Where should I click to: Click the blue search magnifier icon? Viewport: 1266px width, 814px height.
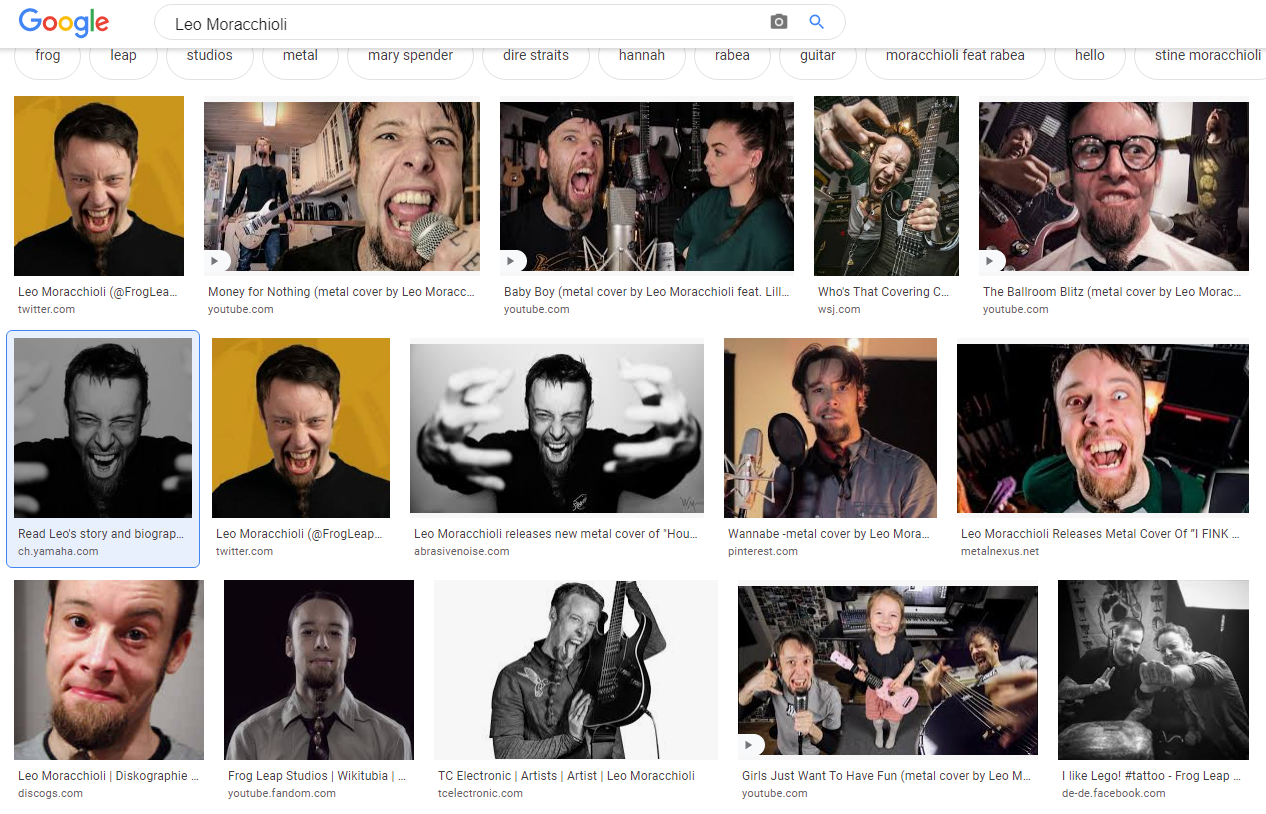pyautogui.click(x=817, y=22)
